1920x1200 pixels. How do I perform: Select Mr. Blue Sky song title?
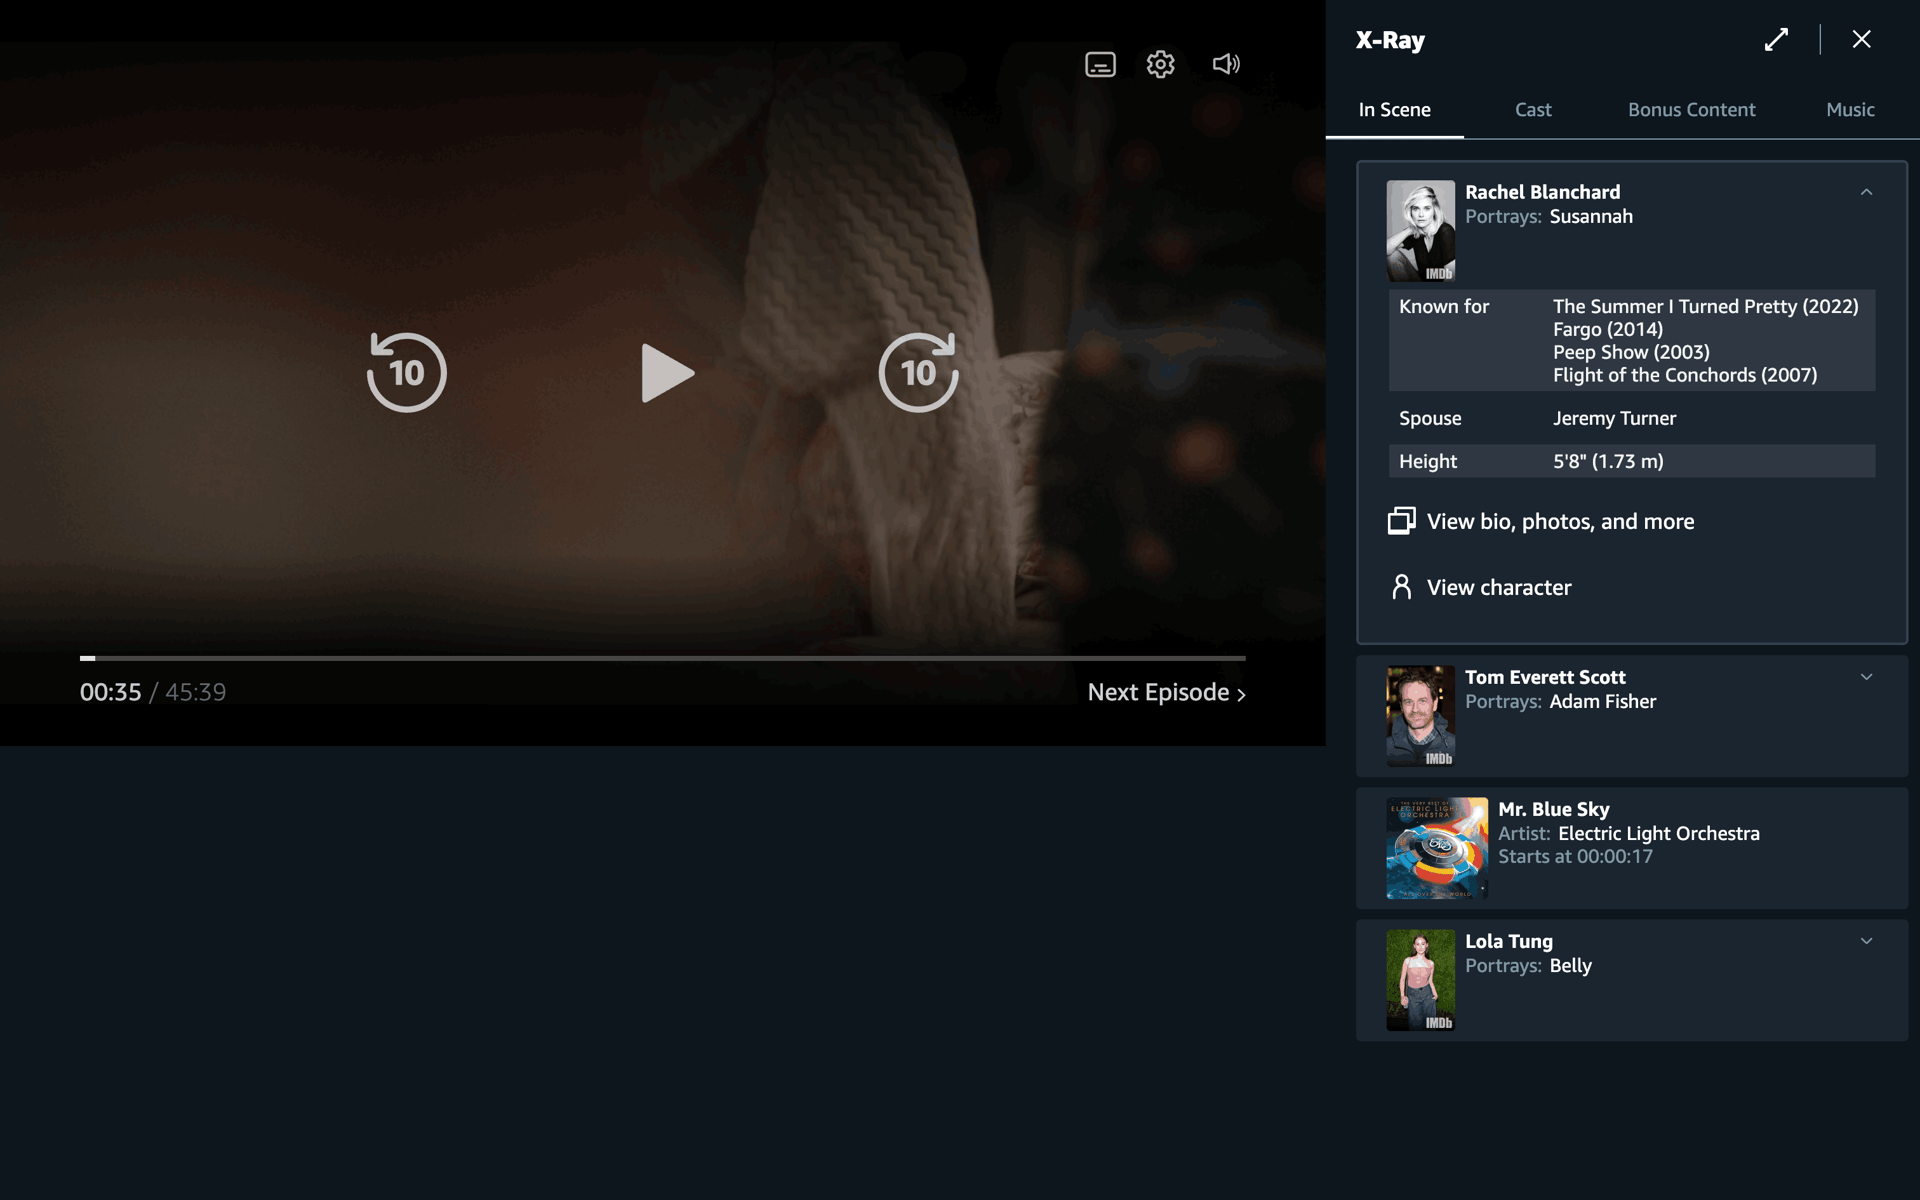tap(1553, 809)
